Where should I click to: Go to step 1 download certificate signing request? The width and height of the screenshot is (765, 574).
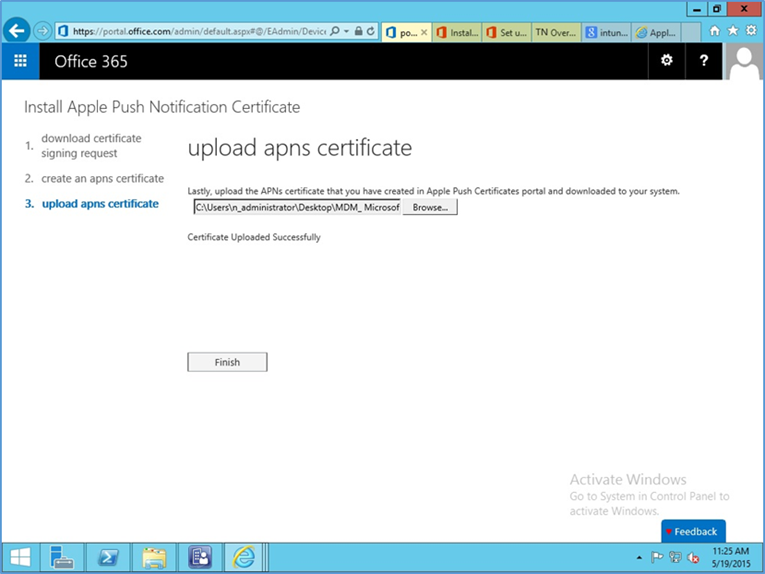coord(91,146)
